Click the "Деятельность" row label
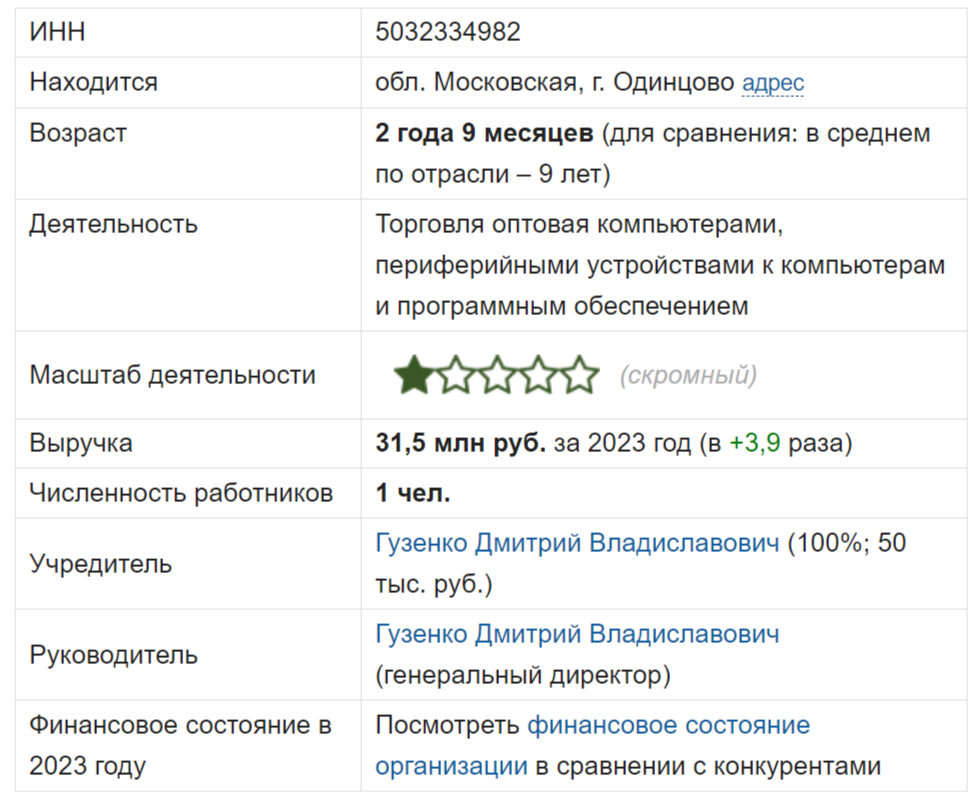Image resolution: width=975 pixels, height=800 pixels. pos(113,224)
